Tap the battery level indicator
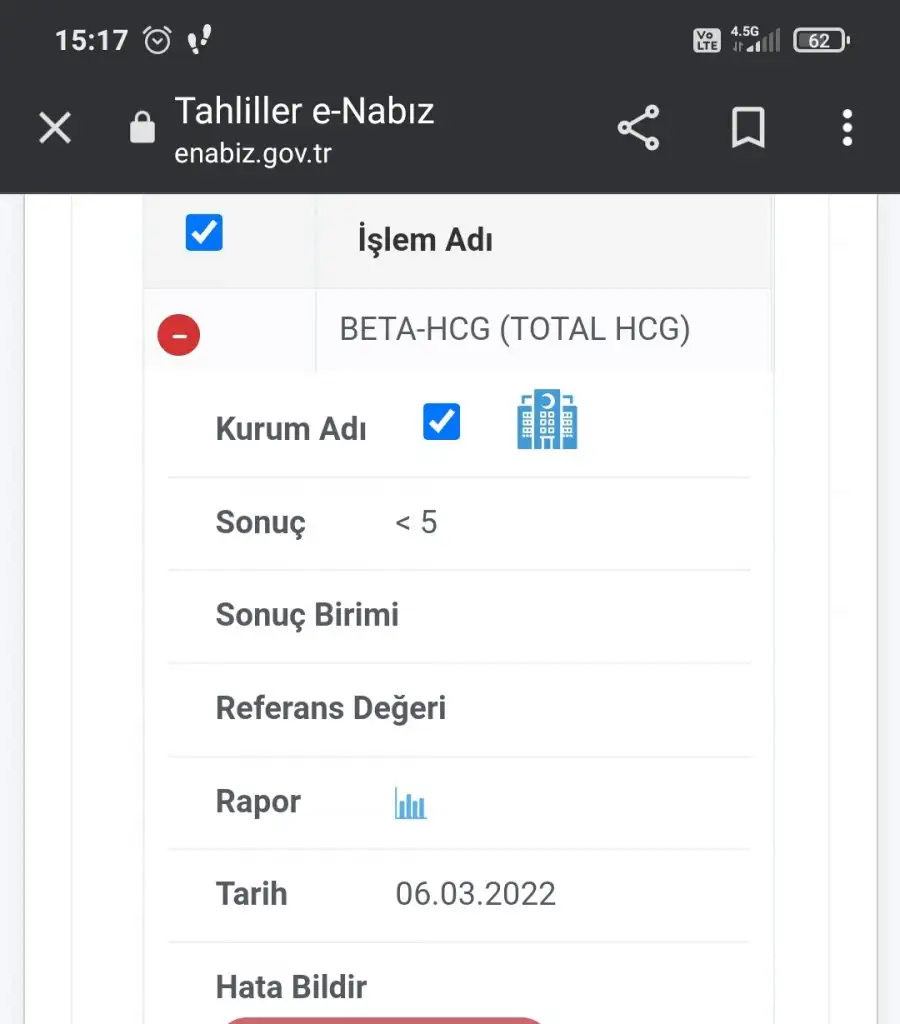The image size is (900, 1024). pos(822,40)
